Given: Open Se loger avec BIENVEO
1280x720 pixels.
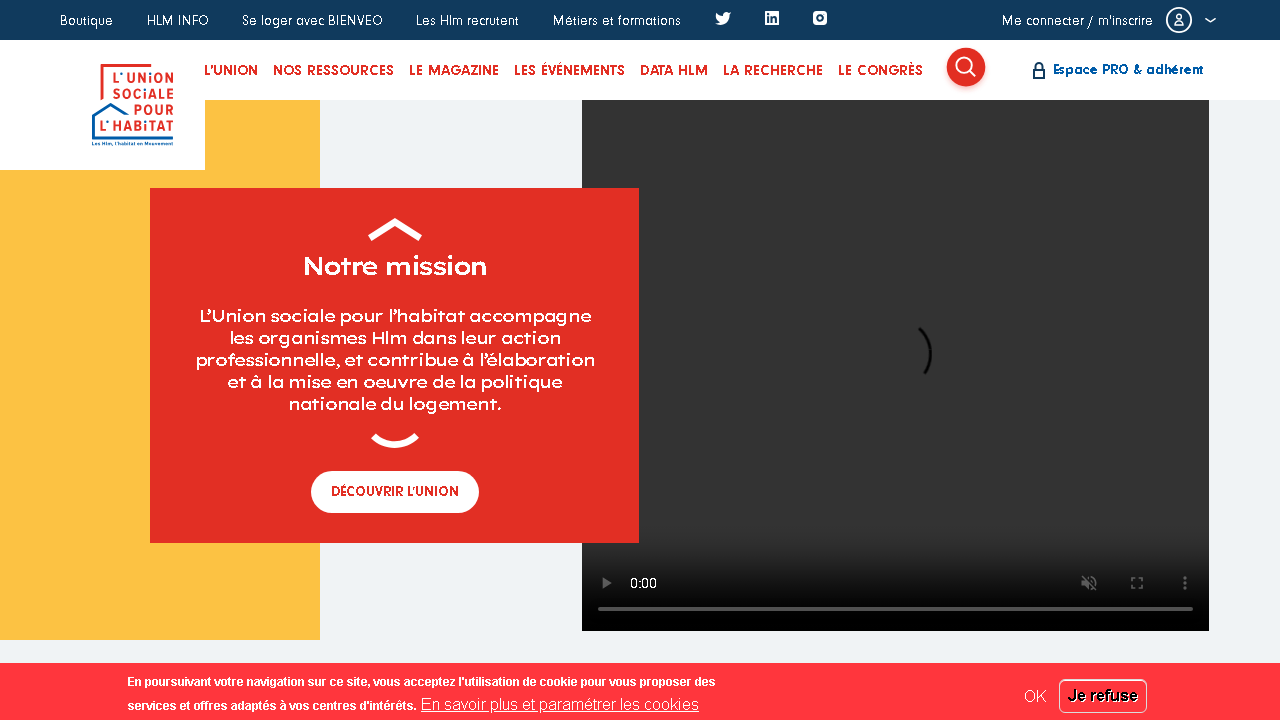Looking at the screenshot, I should pyautogui.click(x=312, y=20).
